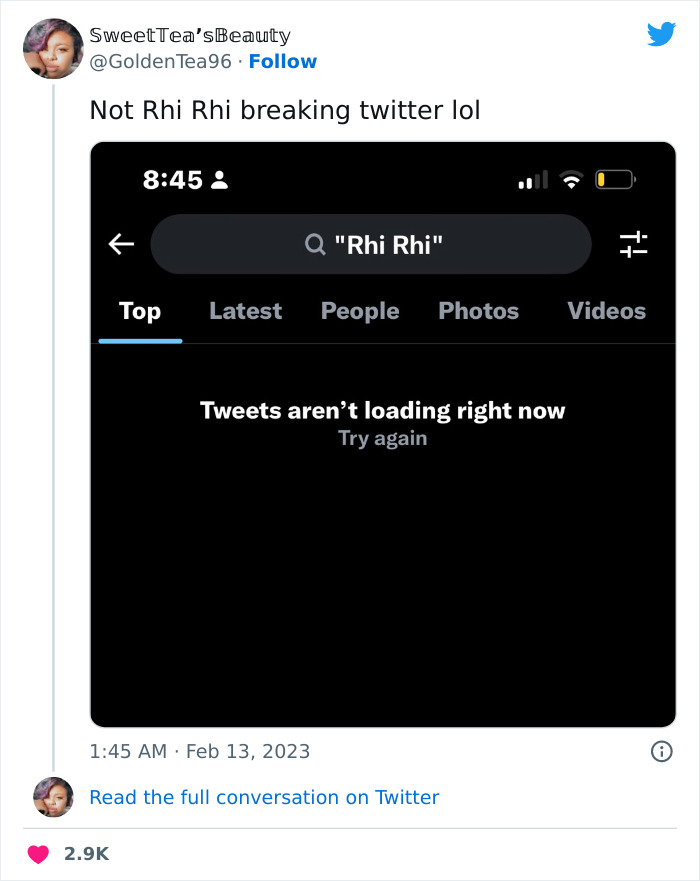Click the battery indicator in the status bar

(x=614, y=179)
